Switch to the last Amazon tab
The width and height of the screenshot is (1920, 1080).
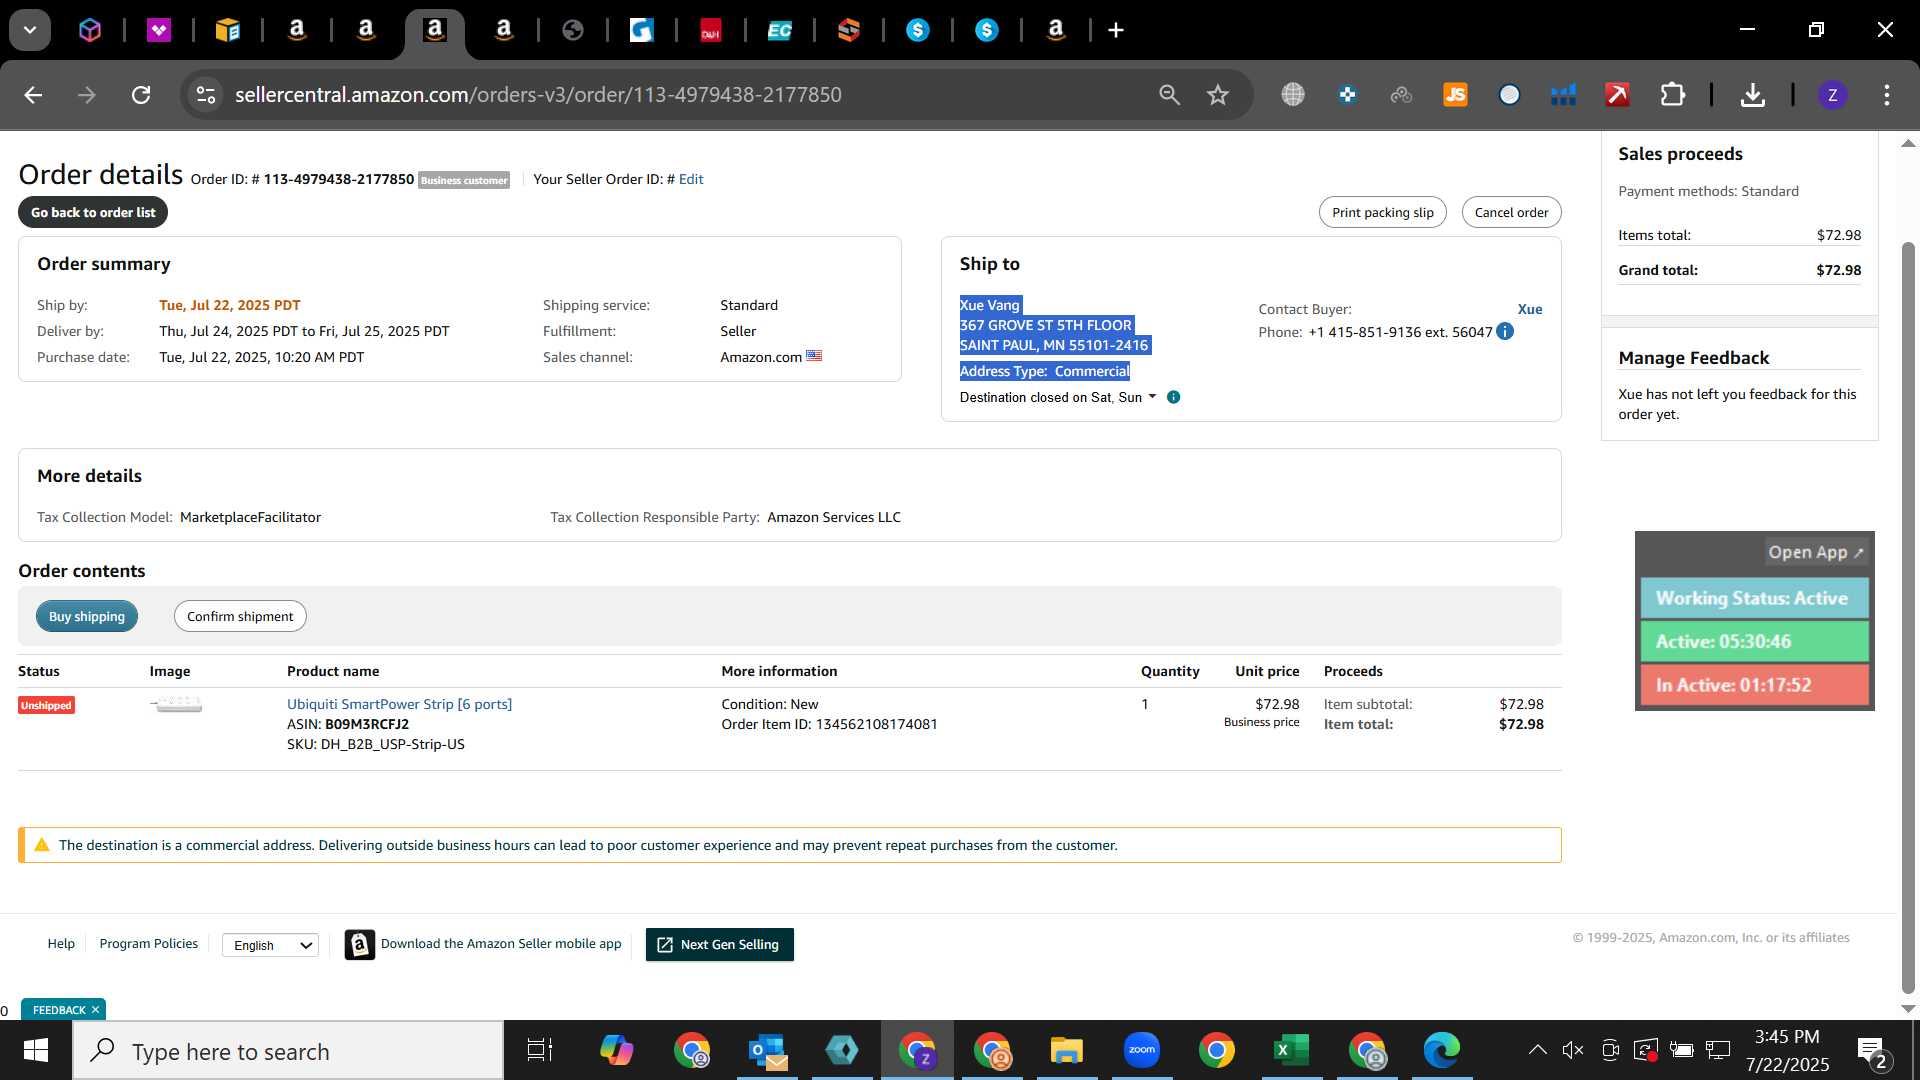tap(1056, 31)
